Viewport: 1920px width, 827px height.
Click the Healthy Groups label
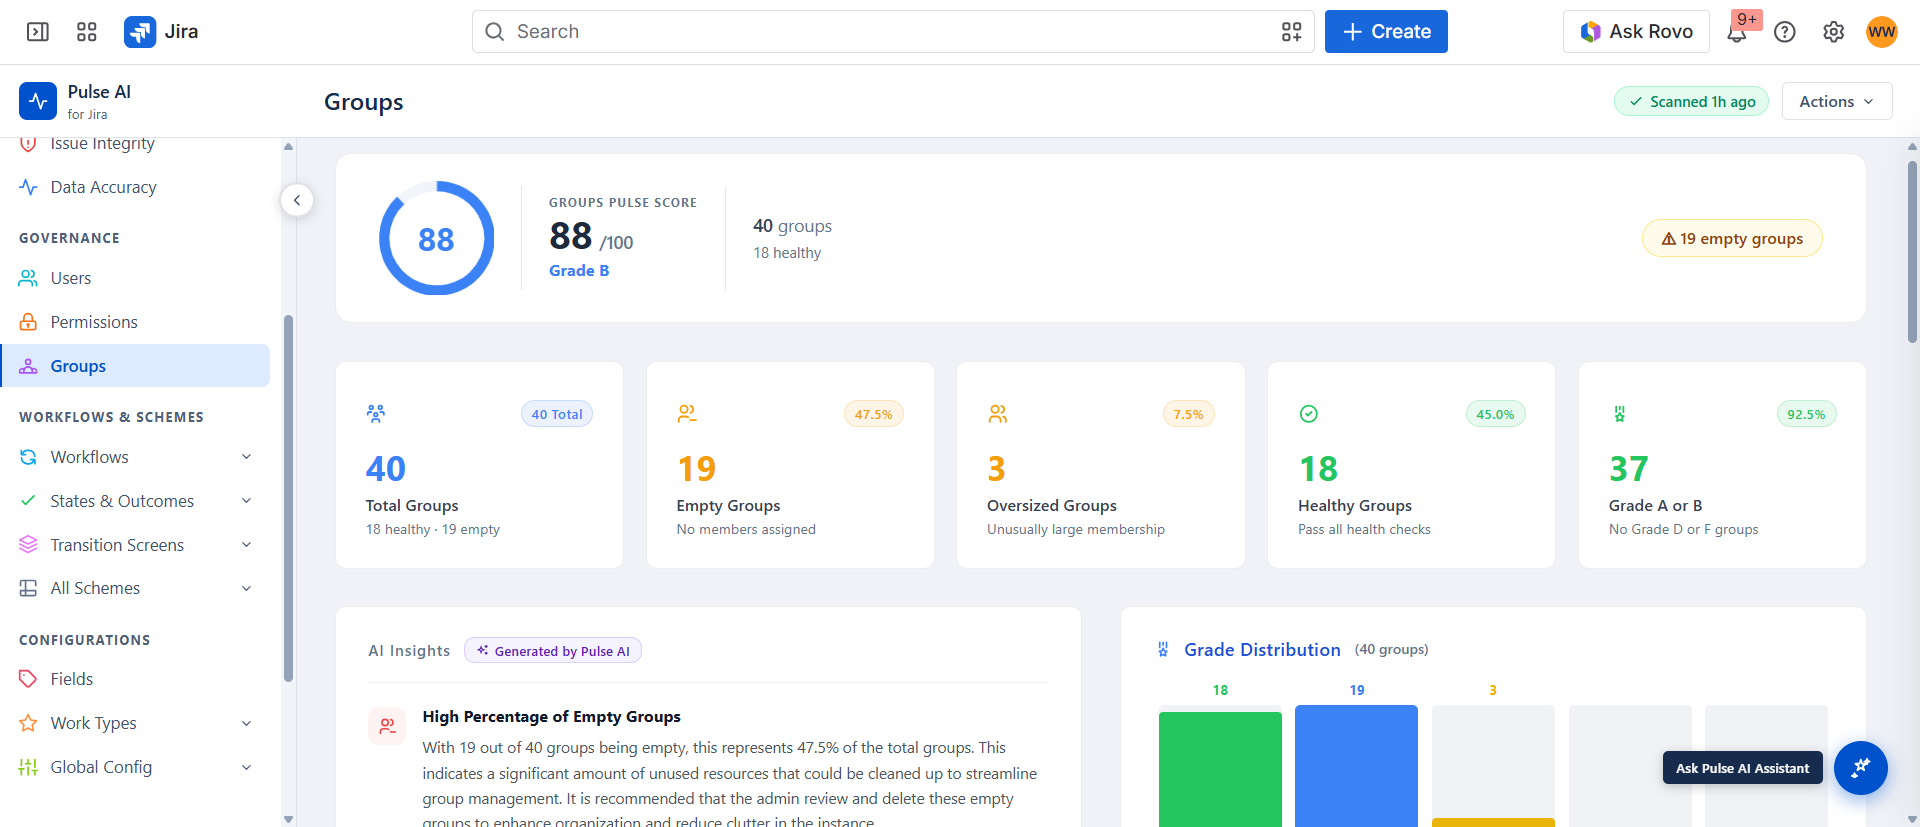(1355, 505)
